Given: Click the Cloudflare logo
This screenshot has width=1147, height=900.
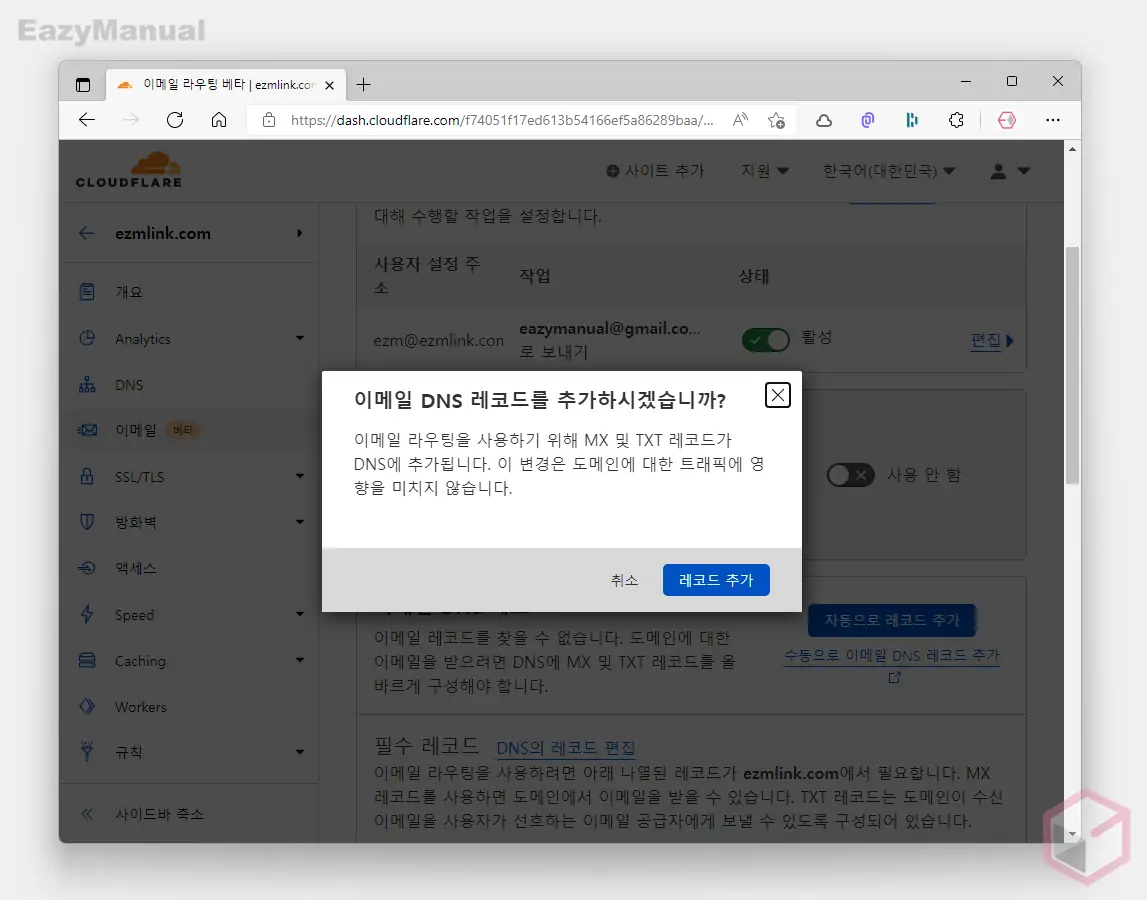Looking at the screenshot, I should click(x=128, y=170).
